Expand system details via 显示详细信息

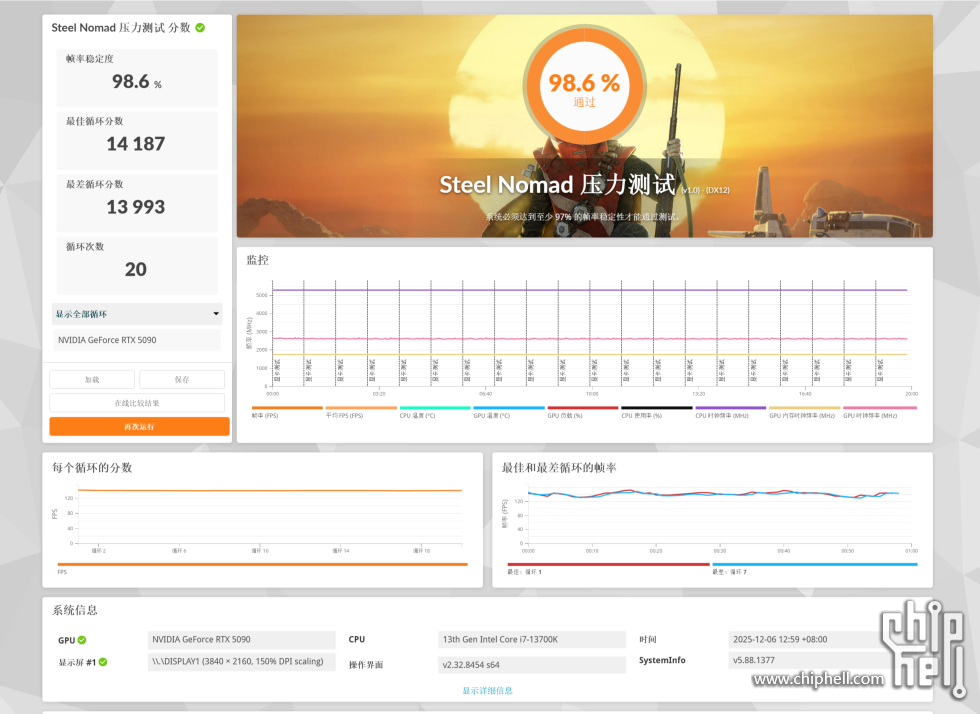click(487, 691)
